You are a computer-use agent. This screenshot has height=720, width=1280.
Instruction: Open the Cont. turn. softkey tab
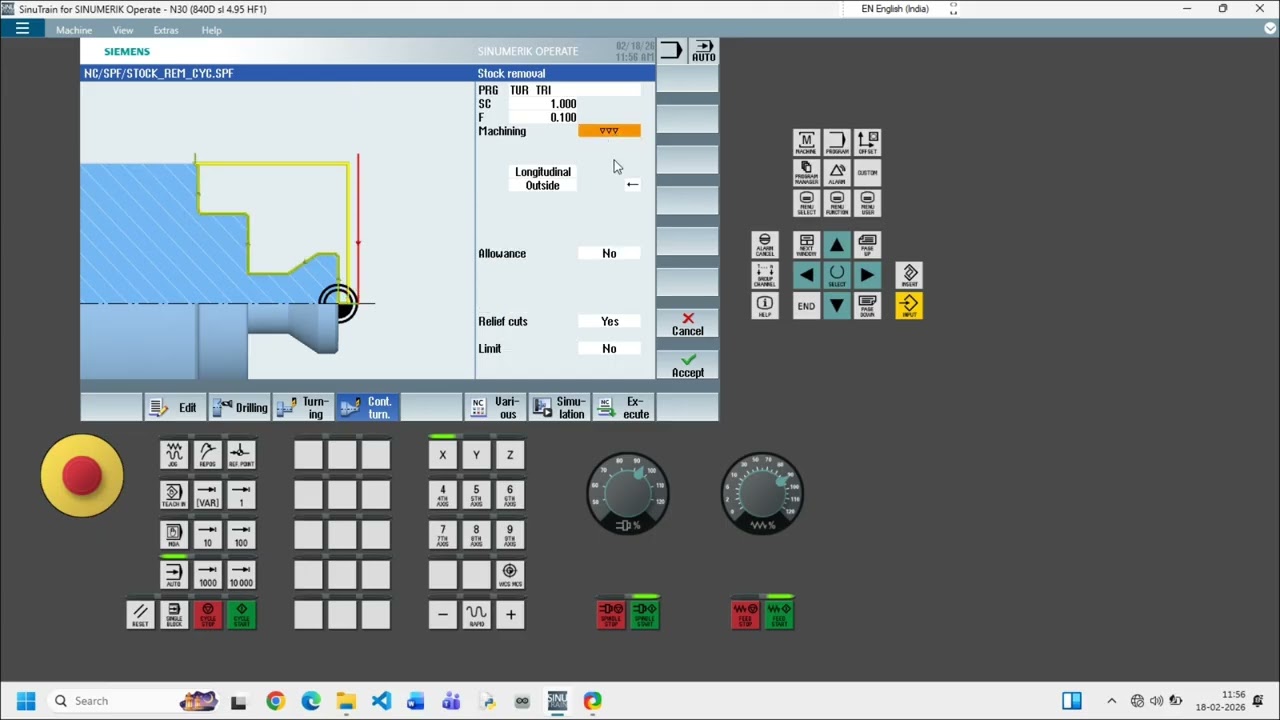coord(368,407)
